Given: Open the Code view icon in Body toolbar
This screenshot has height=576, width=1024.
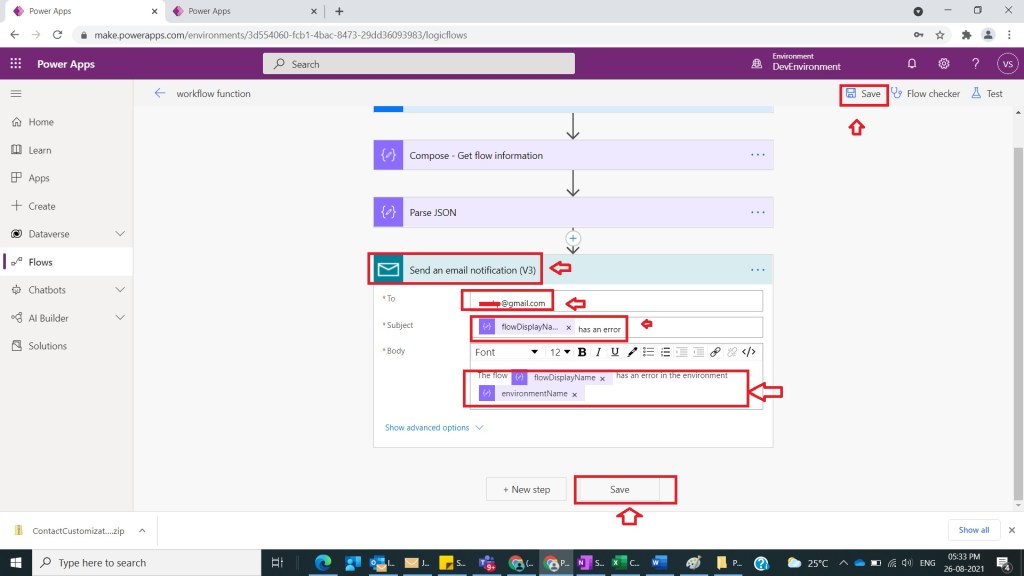Looking at the screenshot, I should pyautogui.click(x=748, y=352).
